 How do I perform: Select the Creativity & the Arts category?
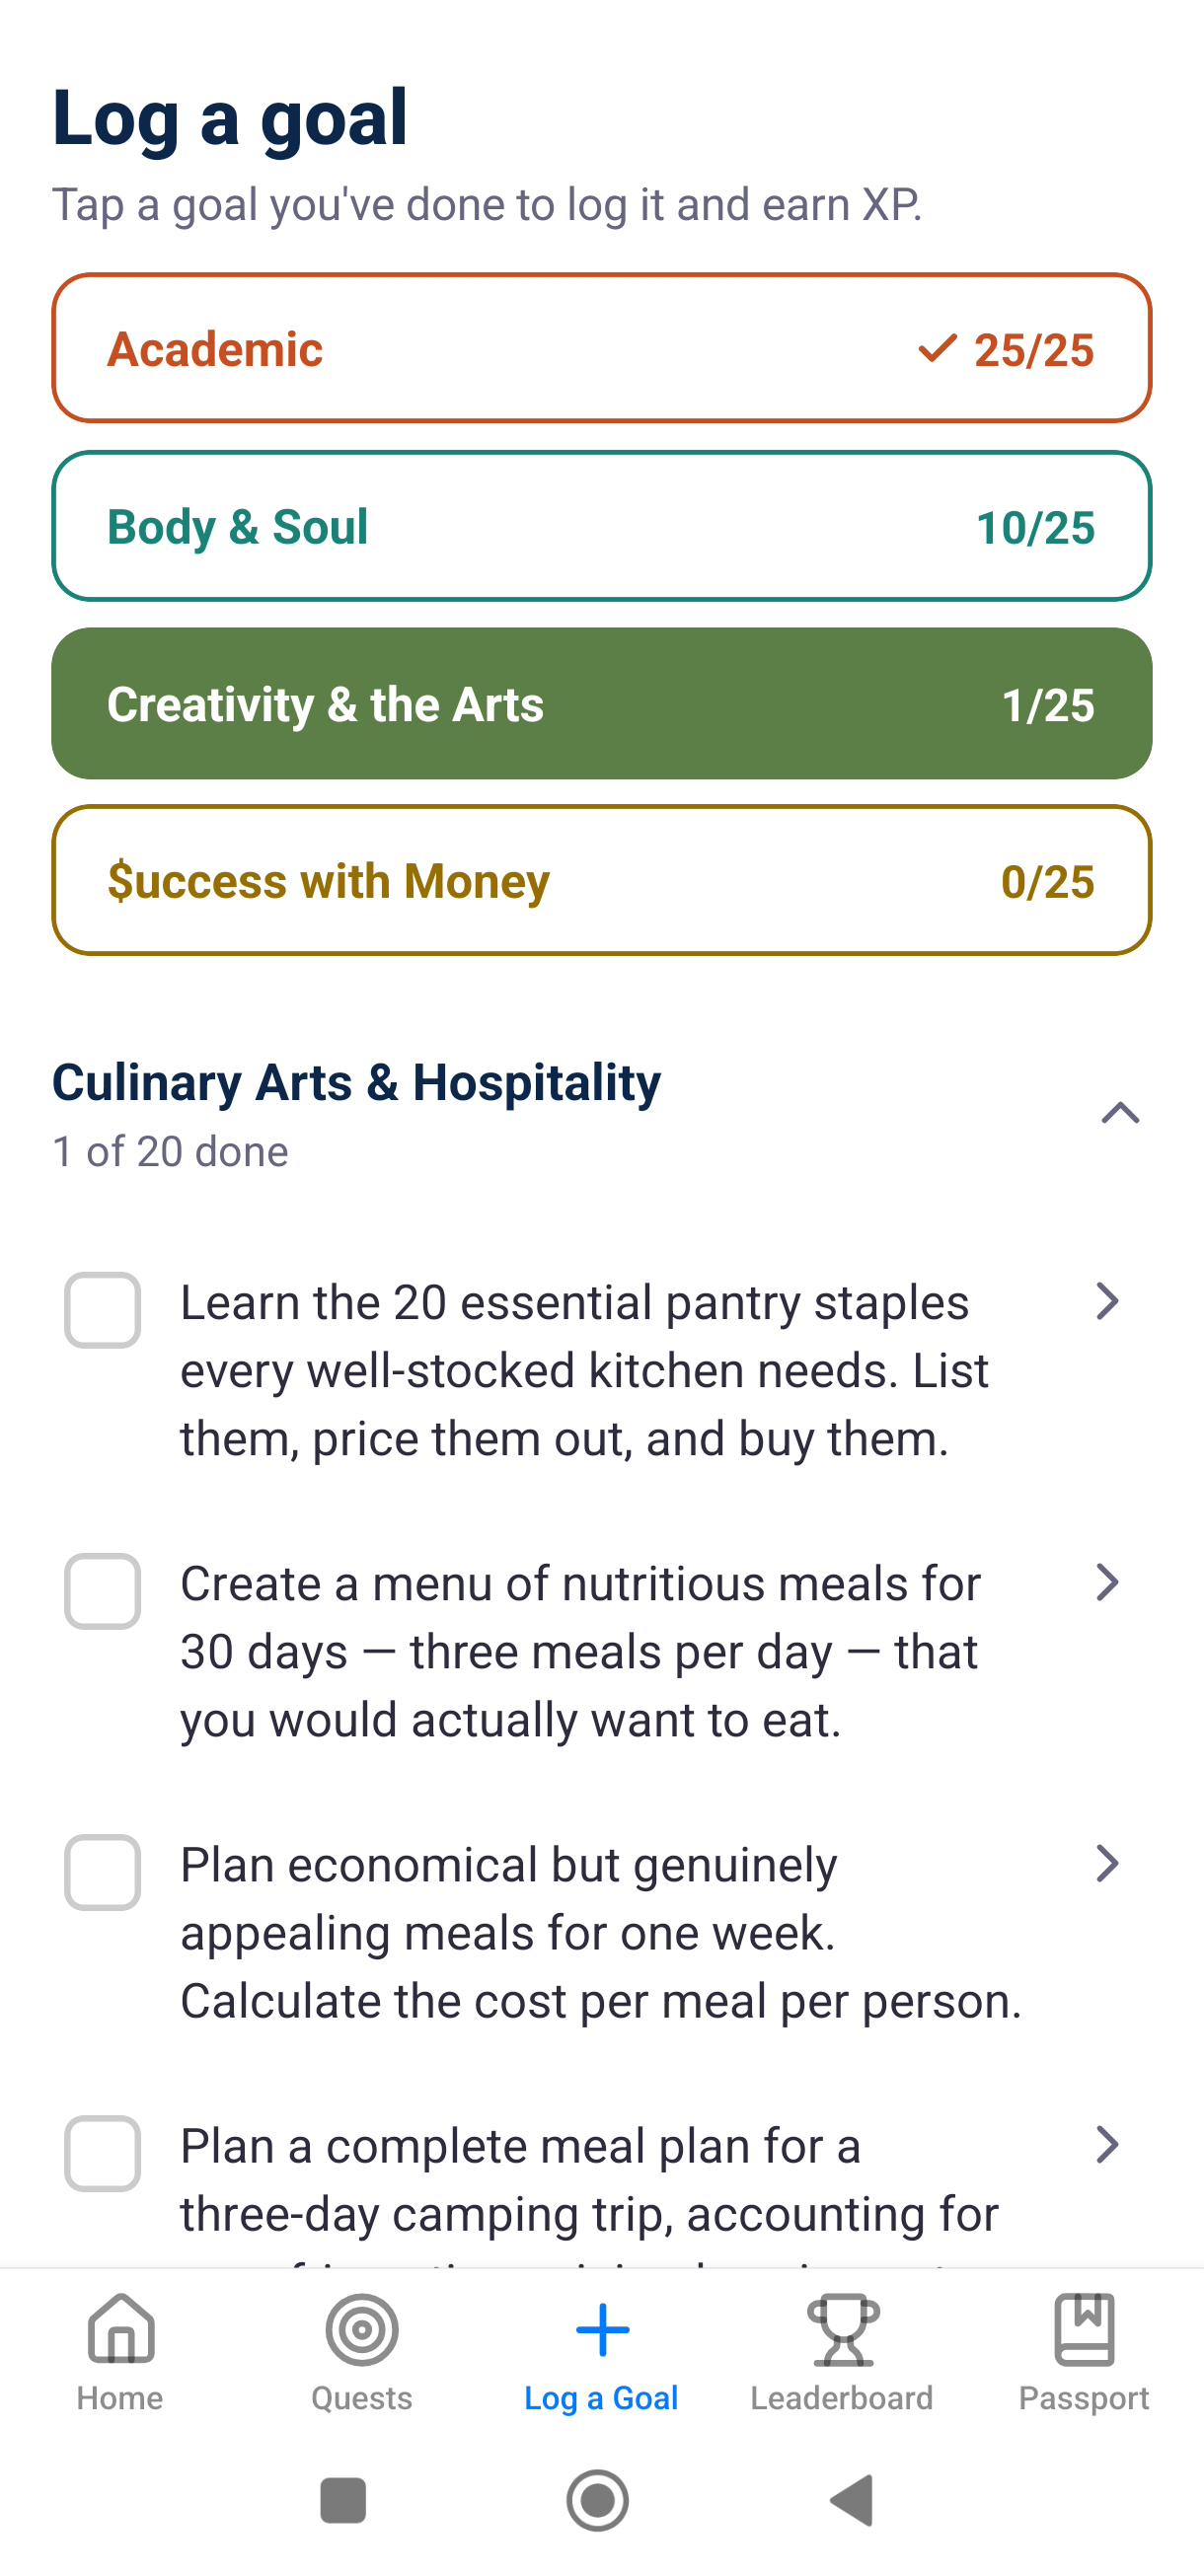[602, 703]
